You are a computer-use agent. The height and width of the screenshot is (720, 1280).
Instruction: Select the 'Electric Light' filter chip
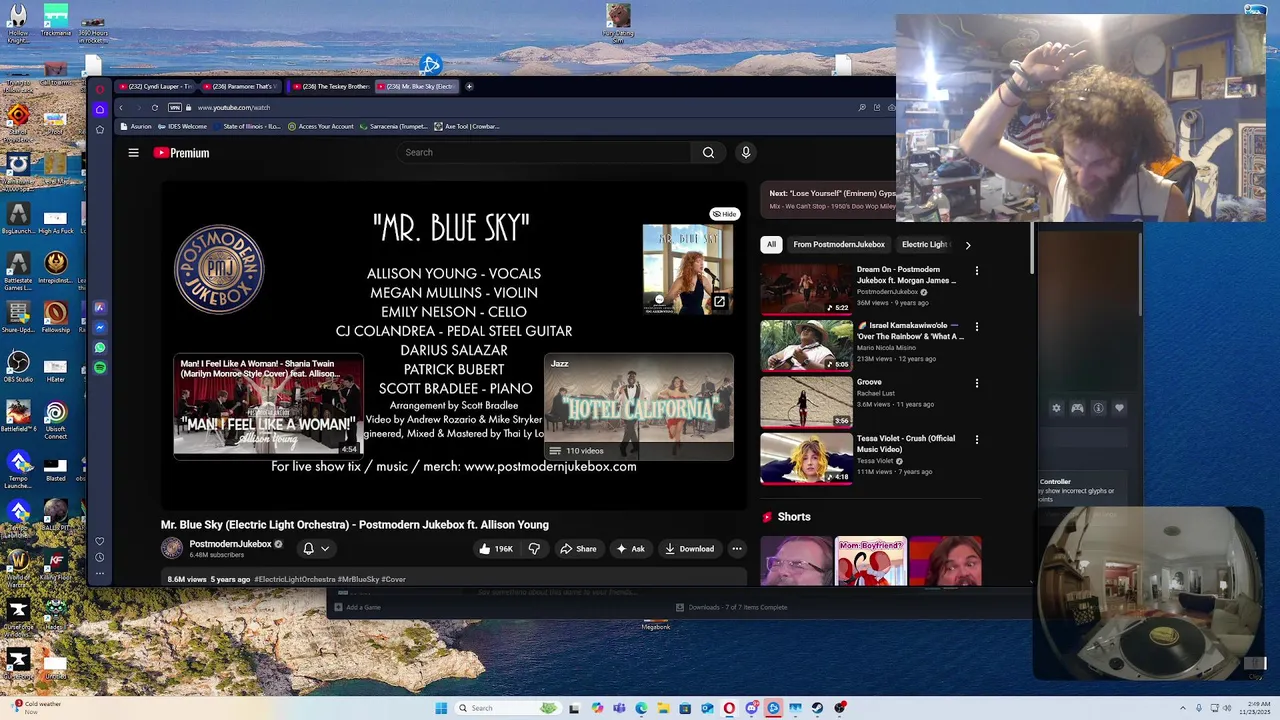point(924,244)
